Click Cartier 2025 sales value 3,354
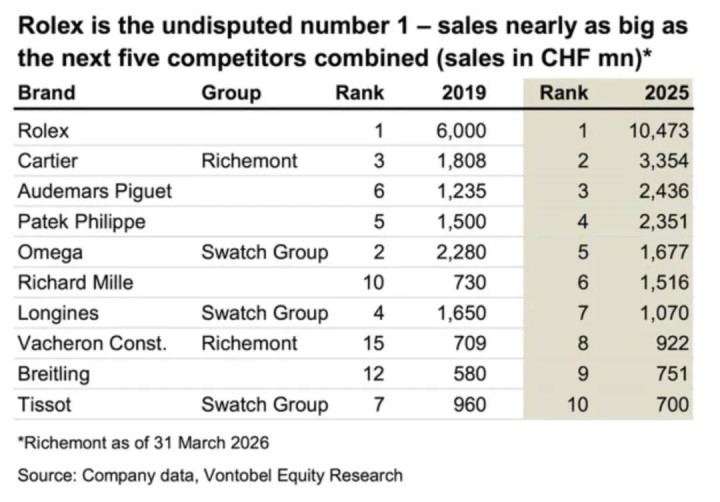This screenshot has height=502, width=720. click(x=665, y=160)
